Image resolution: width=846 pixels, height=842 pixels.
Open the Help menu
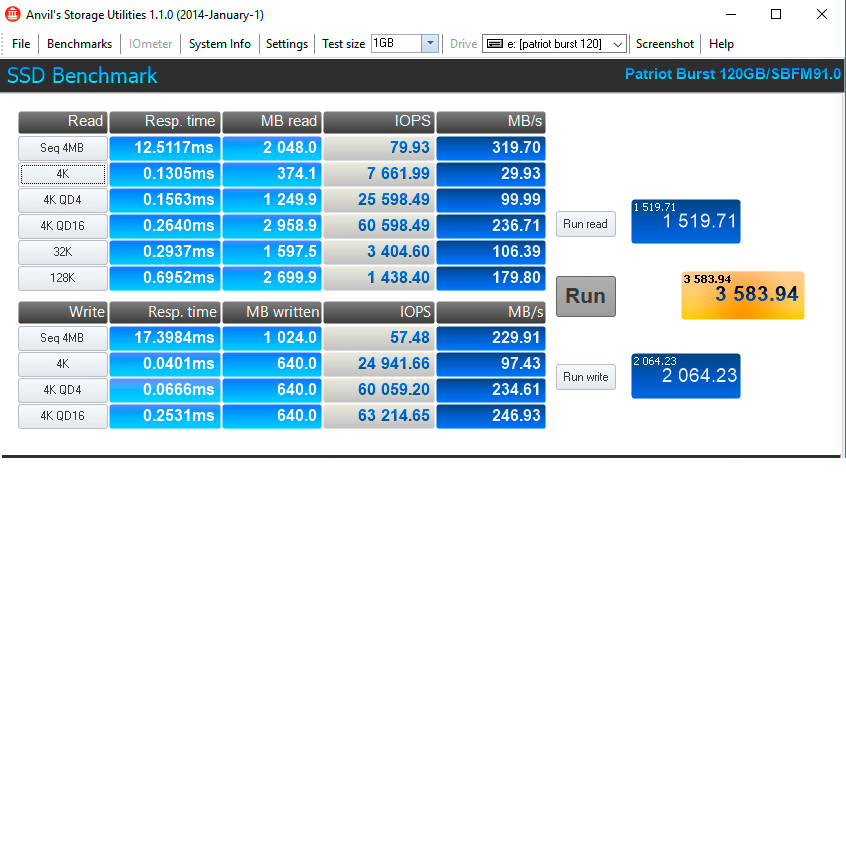point(721,44)
